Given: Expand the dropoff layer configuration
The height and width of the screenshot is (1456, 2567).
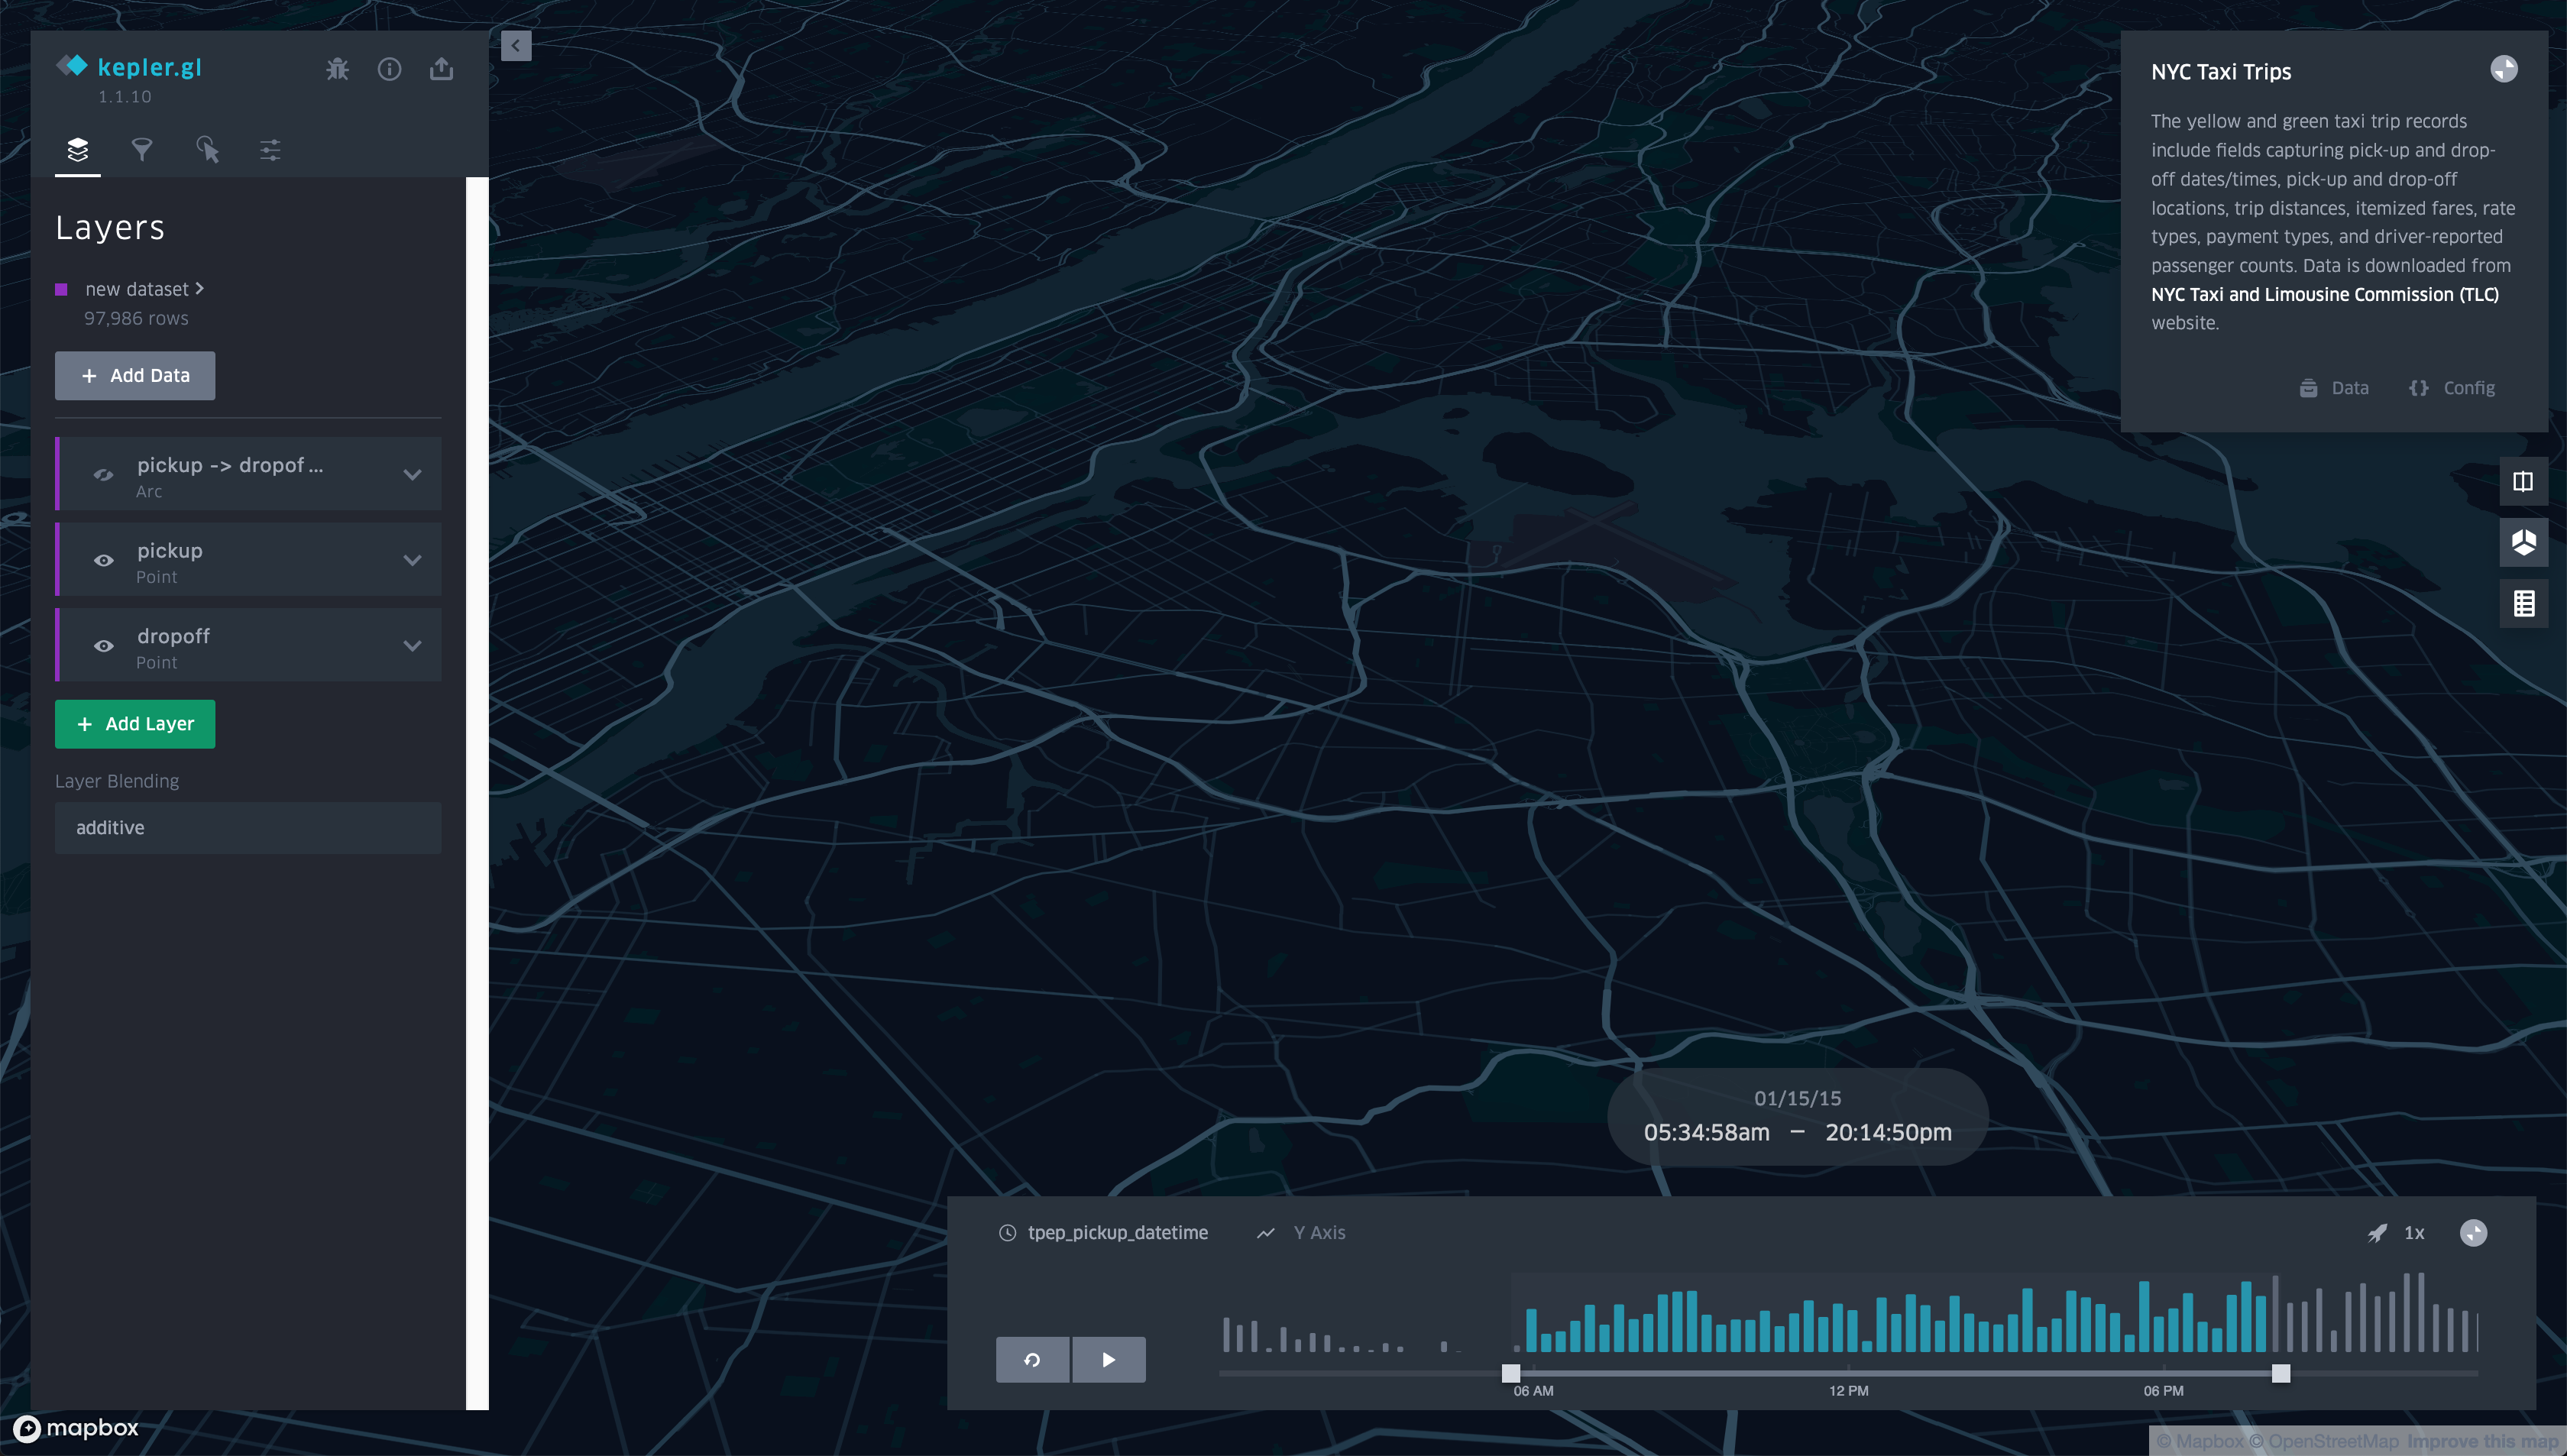Looking at the screenshot, I should (x=412, y=646).
